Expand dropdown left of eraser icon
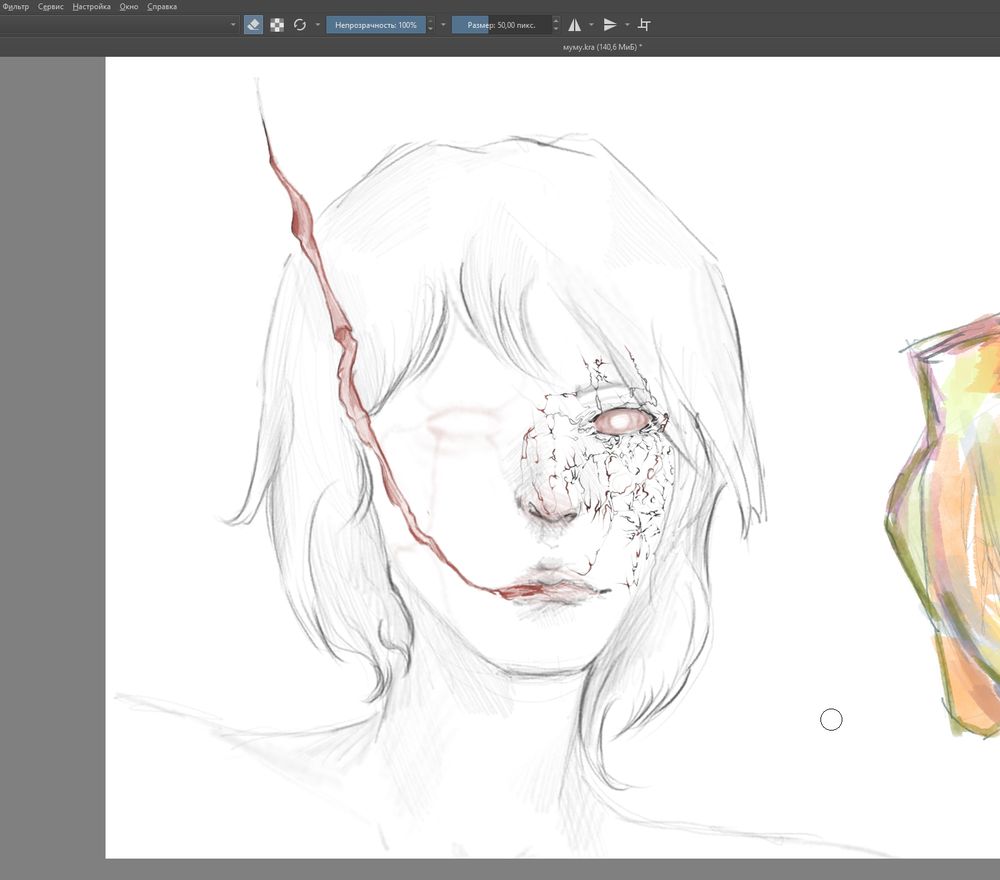 click(233, 25)
